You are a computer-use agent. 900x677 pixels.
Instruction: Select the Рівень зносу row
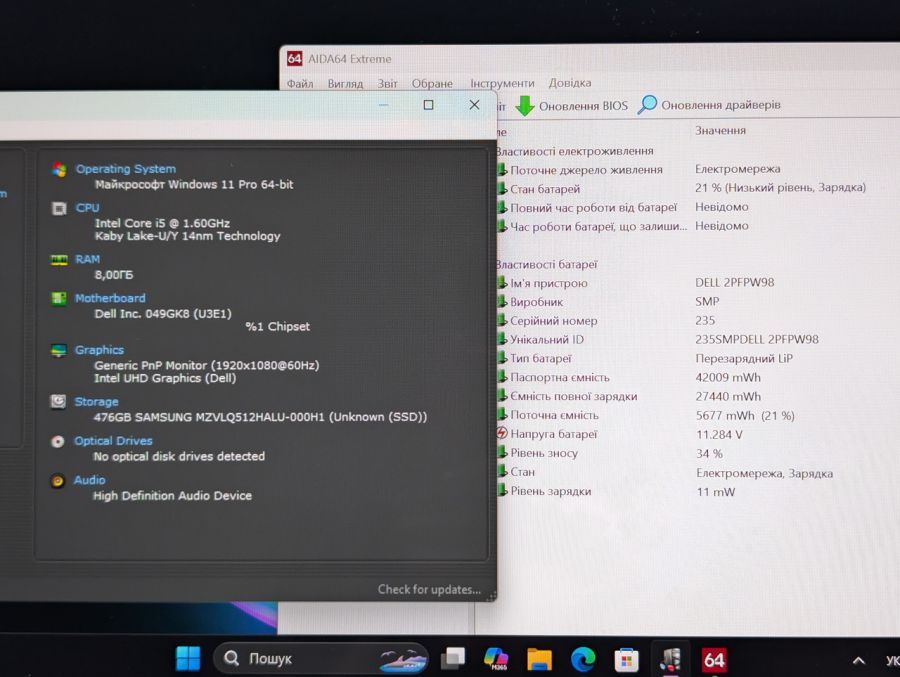click(683, 453)
